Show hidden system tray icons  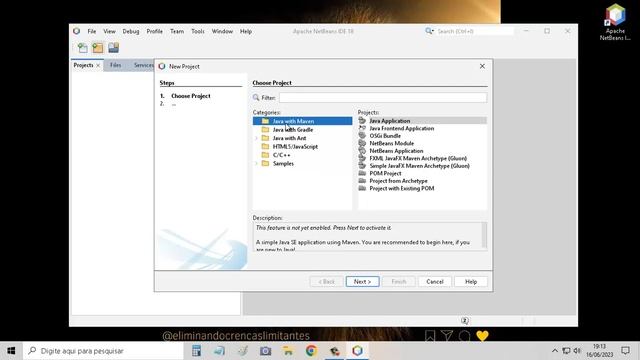pos(555,351)
